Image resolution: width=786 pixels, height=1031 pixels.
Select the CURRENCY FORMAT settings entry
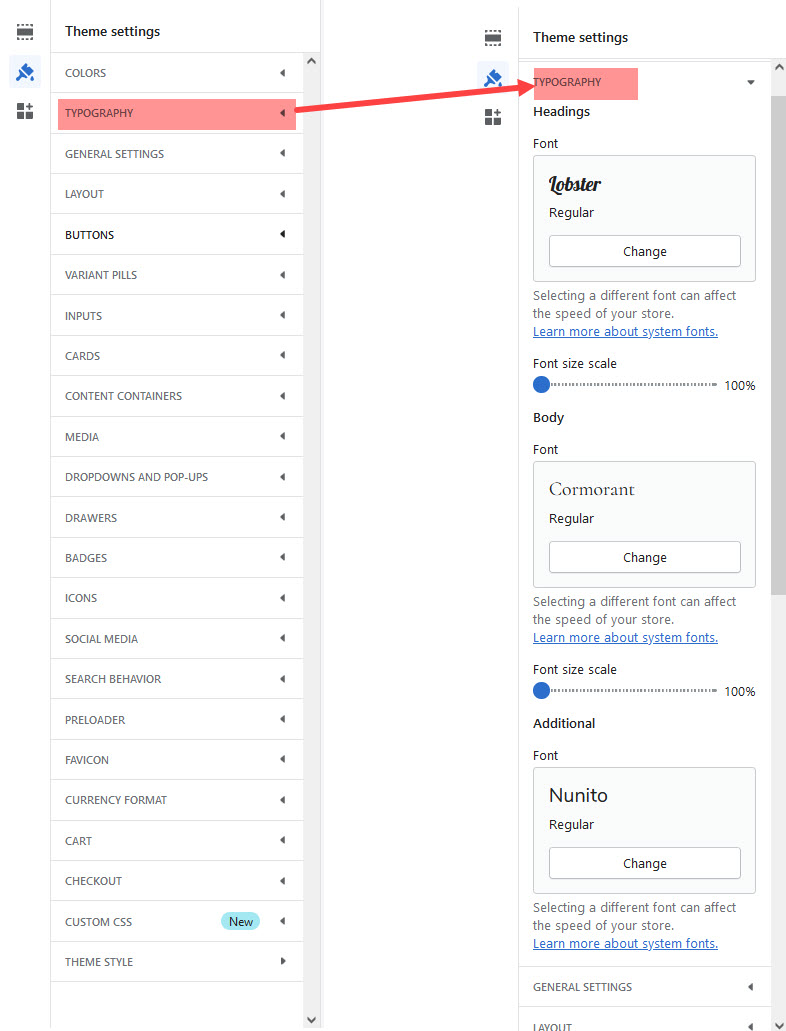(176, 800)
